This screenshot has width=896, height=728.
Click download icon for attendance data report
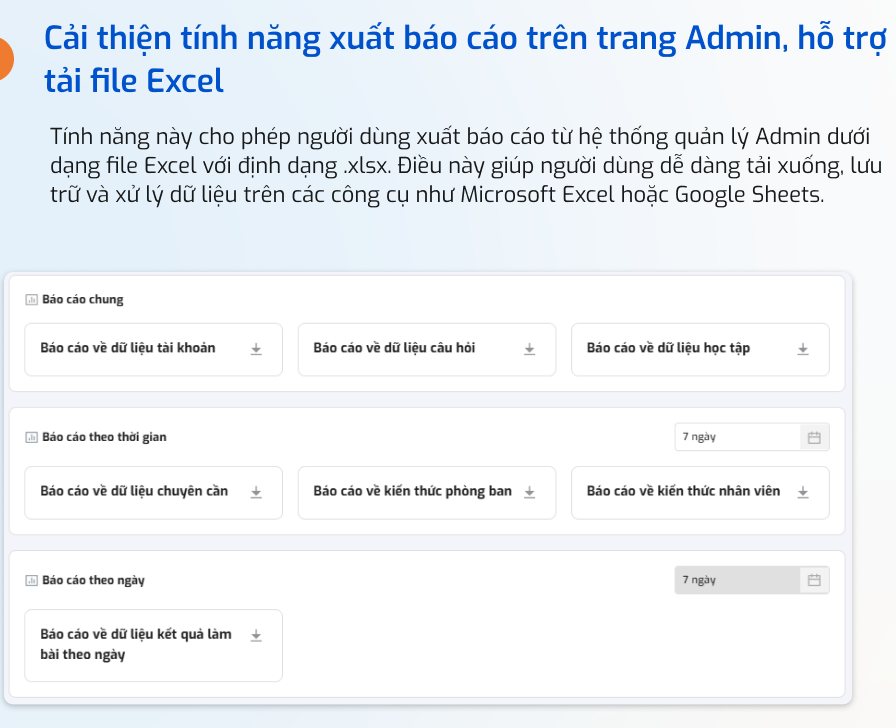[256, 492]
